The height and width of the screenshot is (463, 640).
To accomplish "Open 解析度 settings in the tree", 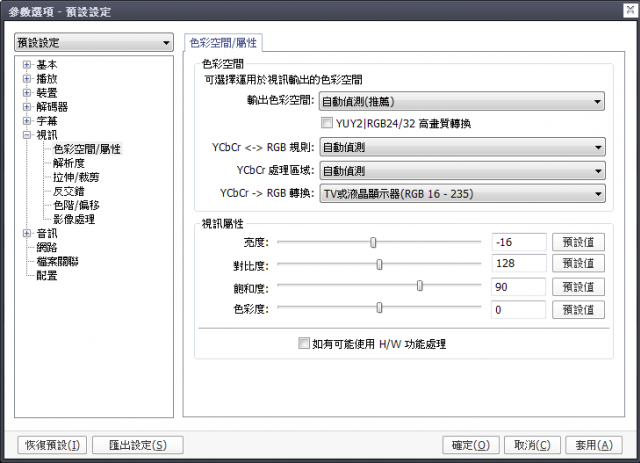I will click(69, 163).
